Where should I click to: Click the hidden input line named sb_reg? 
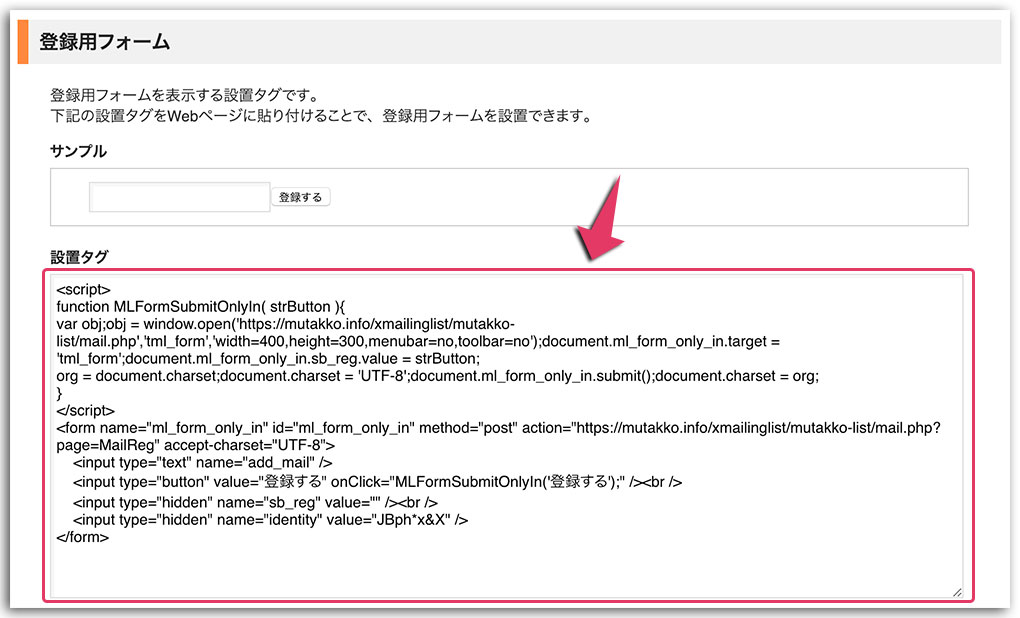[256, 501]
